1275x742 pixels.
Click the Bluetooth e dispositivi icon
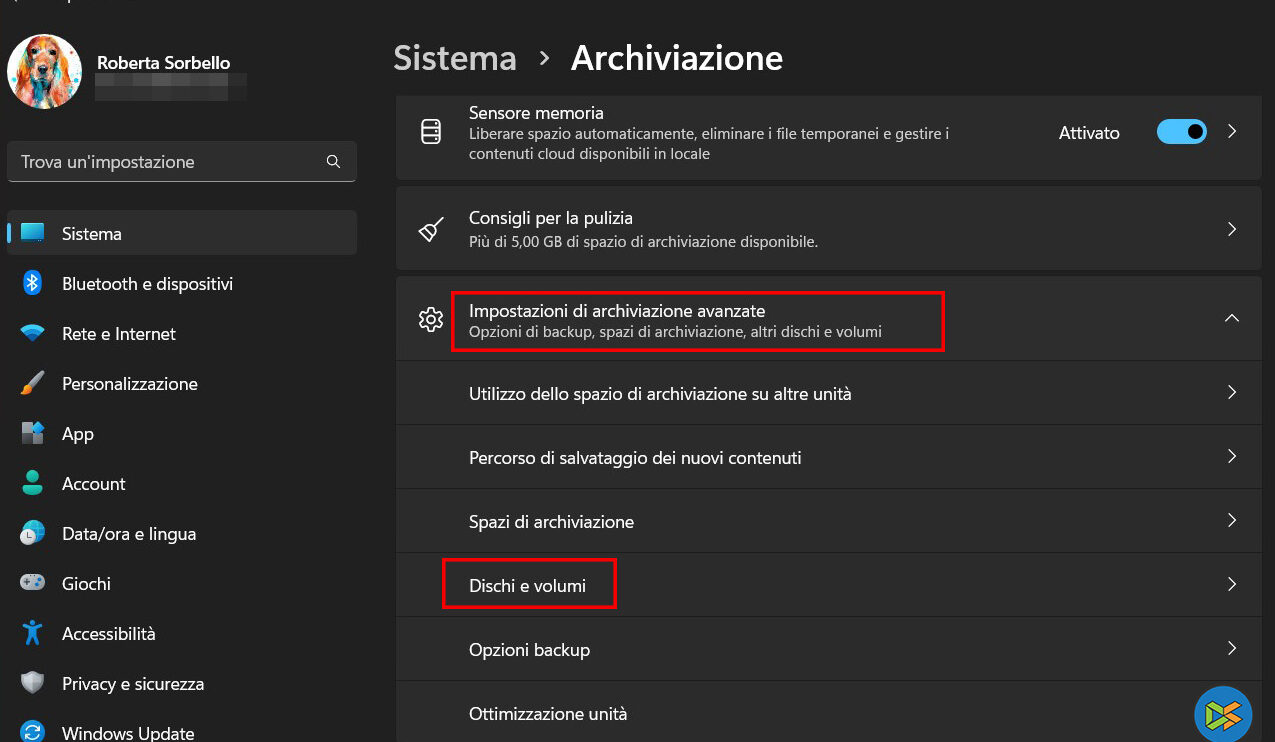point(32,284)
